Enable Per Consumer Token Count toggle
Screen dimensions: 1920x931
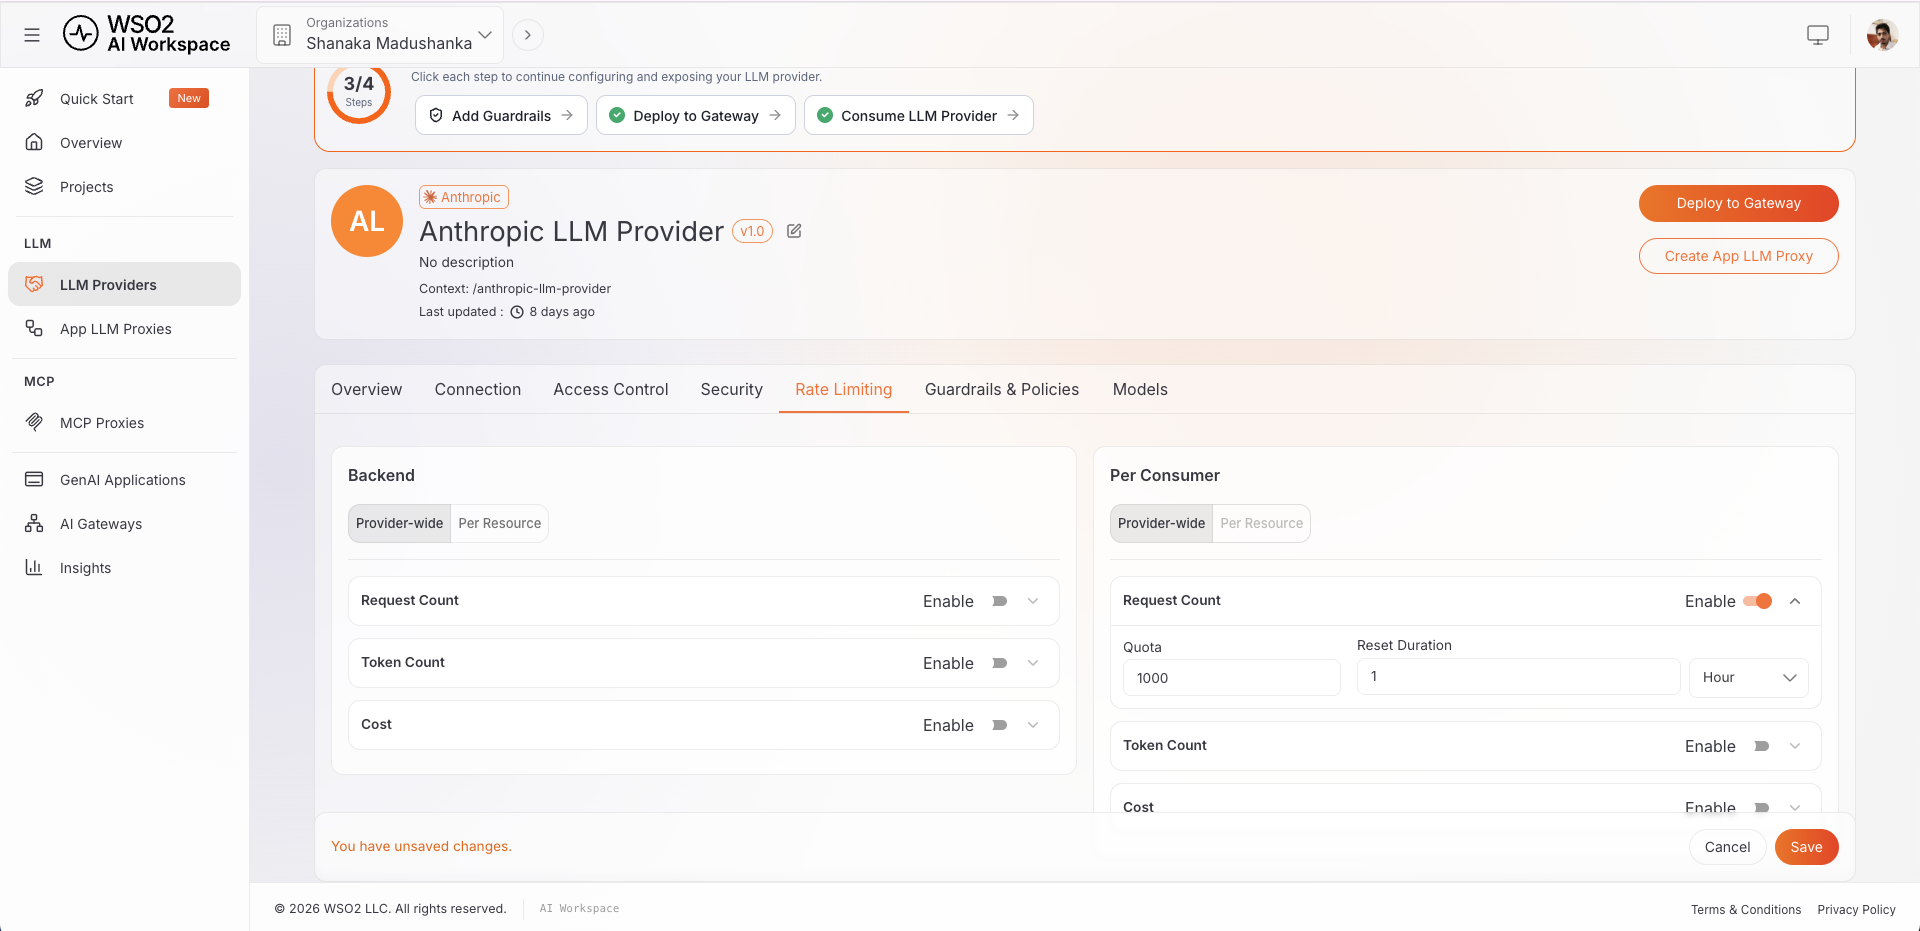point(1761,746)
